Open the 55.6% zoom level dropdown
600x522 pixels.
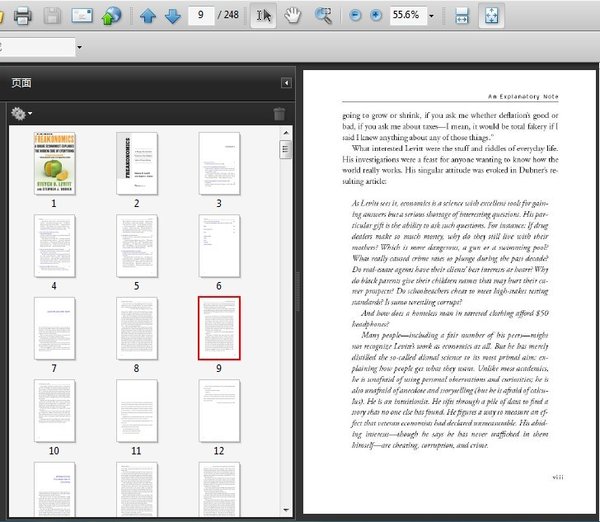coord(432,16)
